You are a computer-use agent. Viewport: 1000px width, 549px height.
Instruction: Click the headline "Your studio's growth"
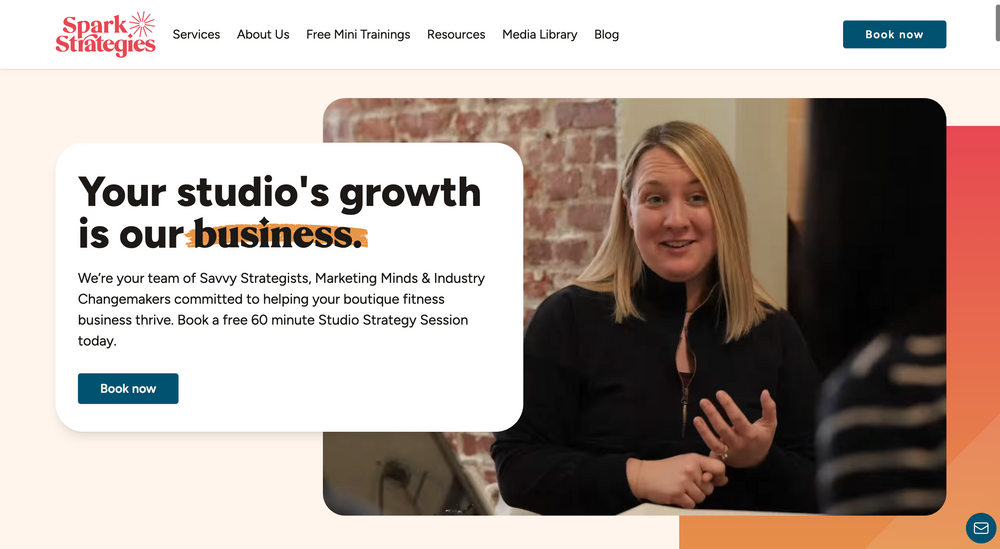[x=279, y=192]
